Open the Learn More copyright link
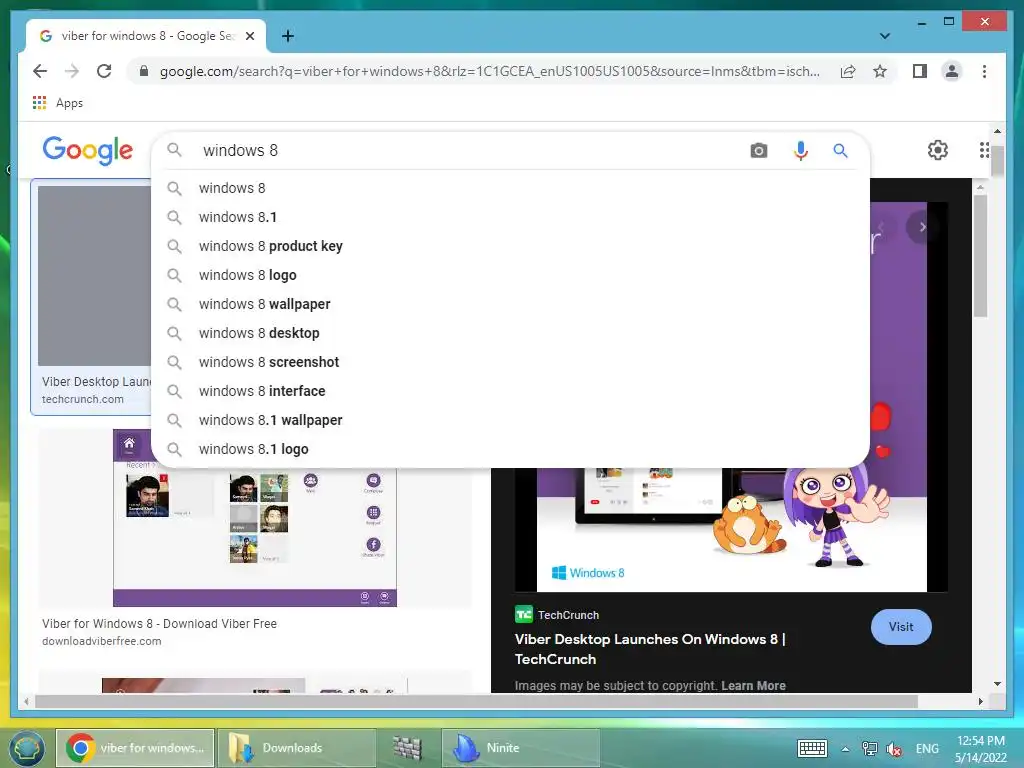This screenshot has height=768, width=1024. tap(753, 686)
